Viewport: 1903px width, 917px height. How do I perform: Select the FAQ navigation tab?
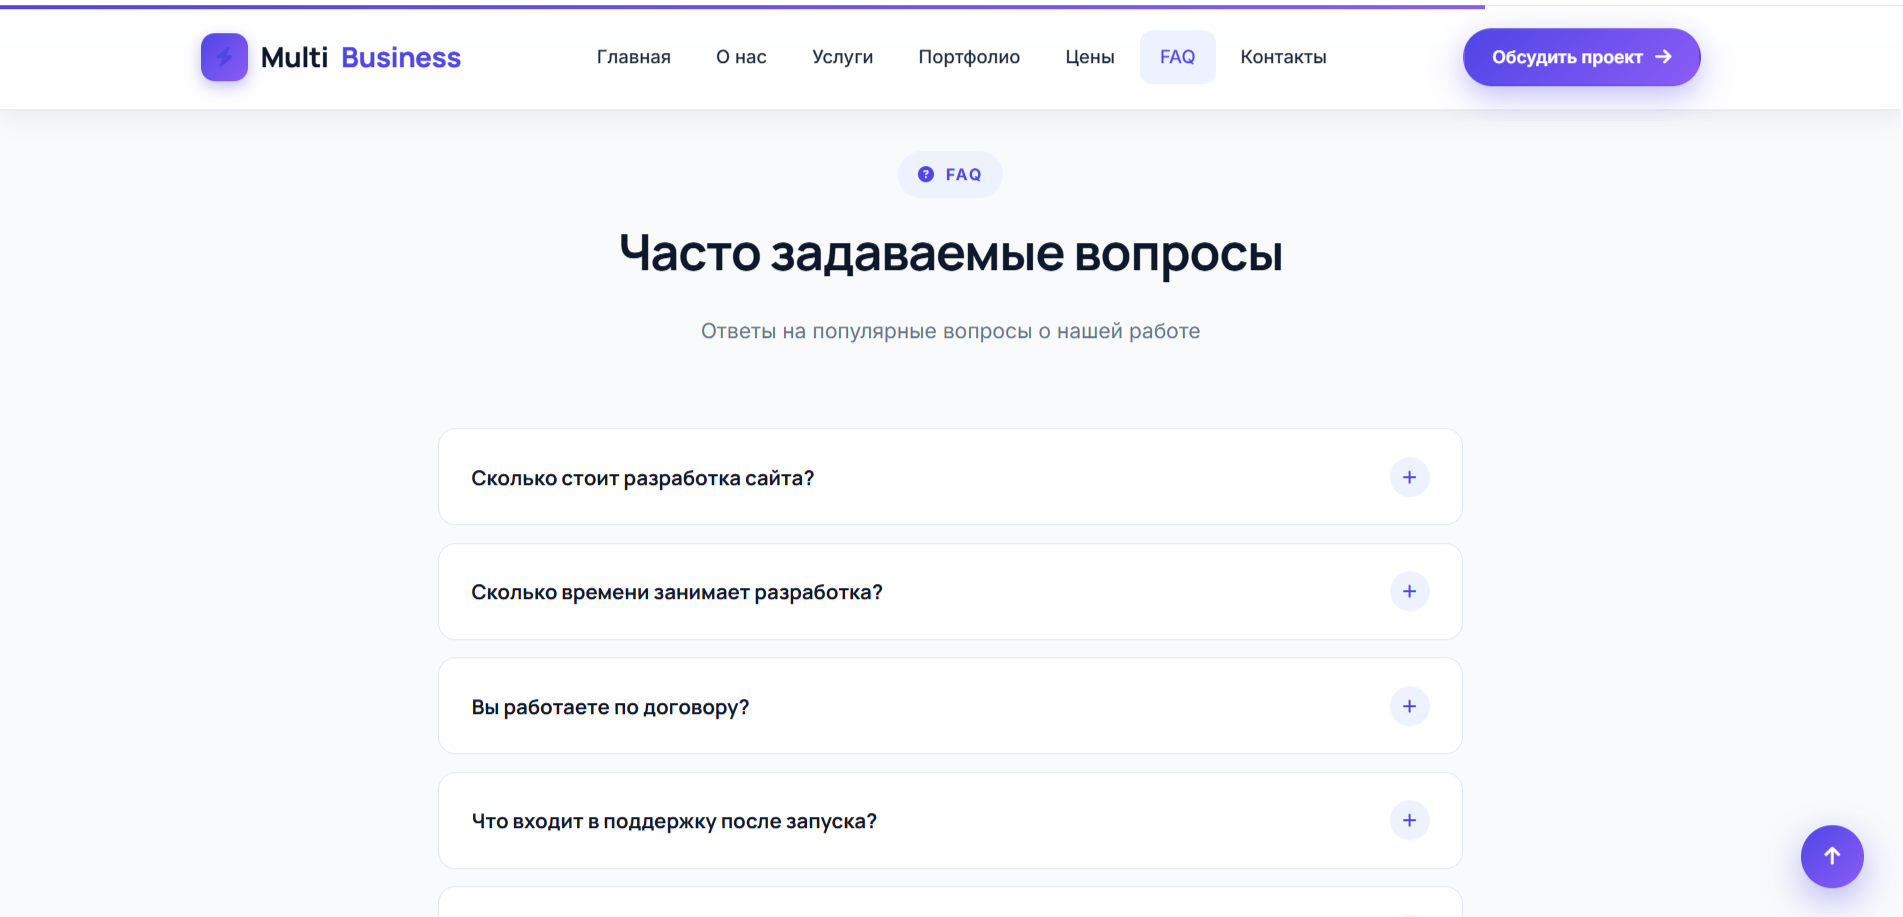pyautogui.click(x=1178, y=57)
